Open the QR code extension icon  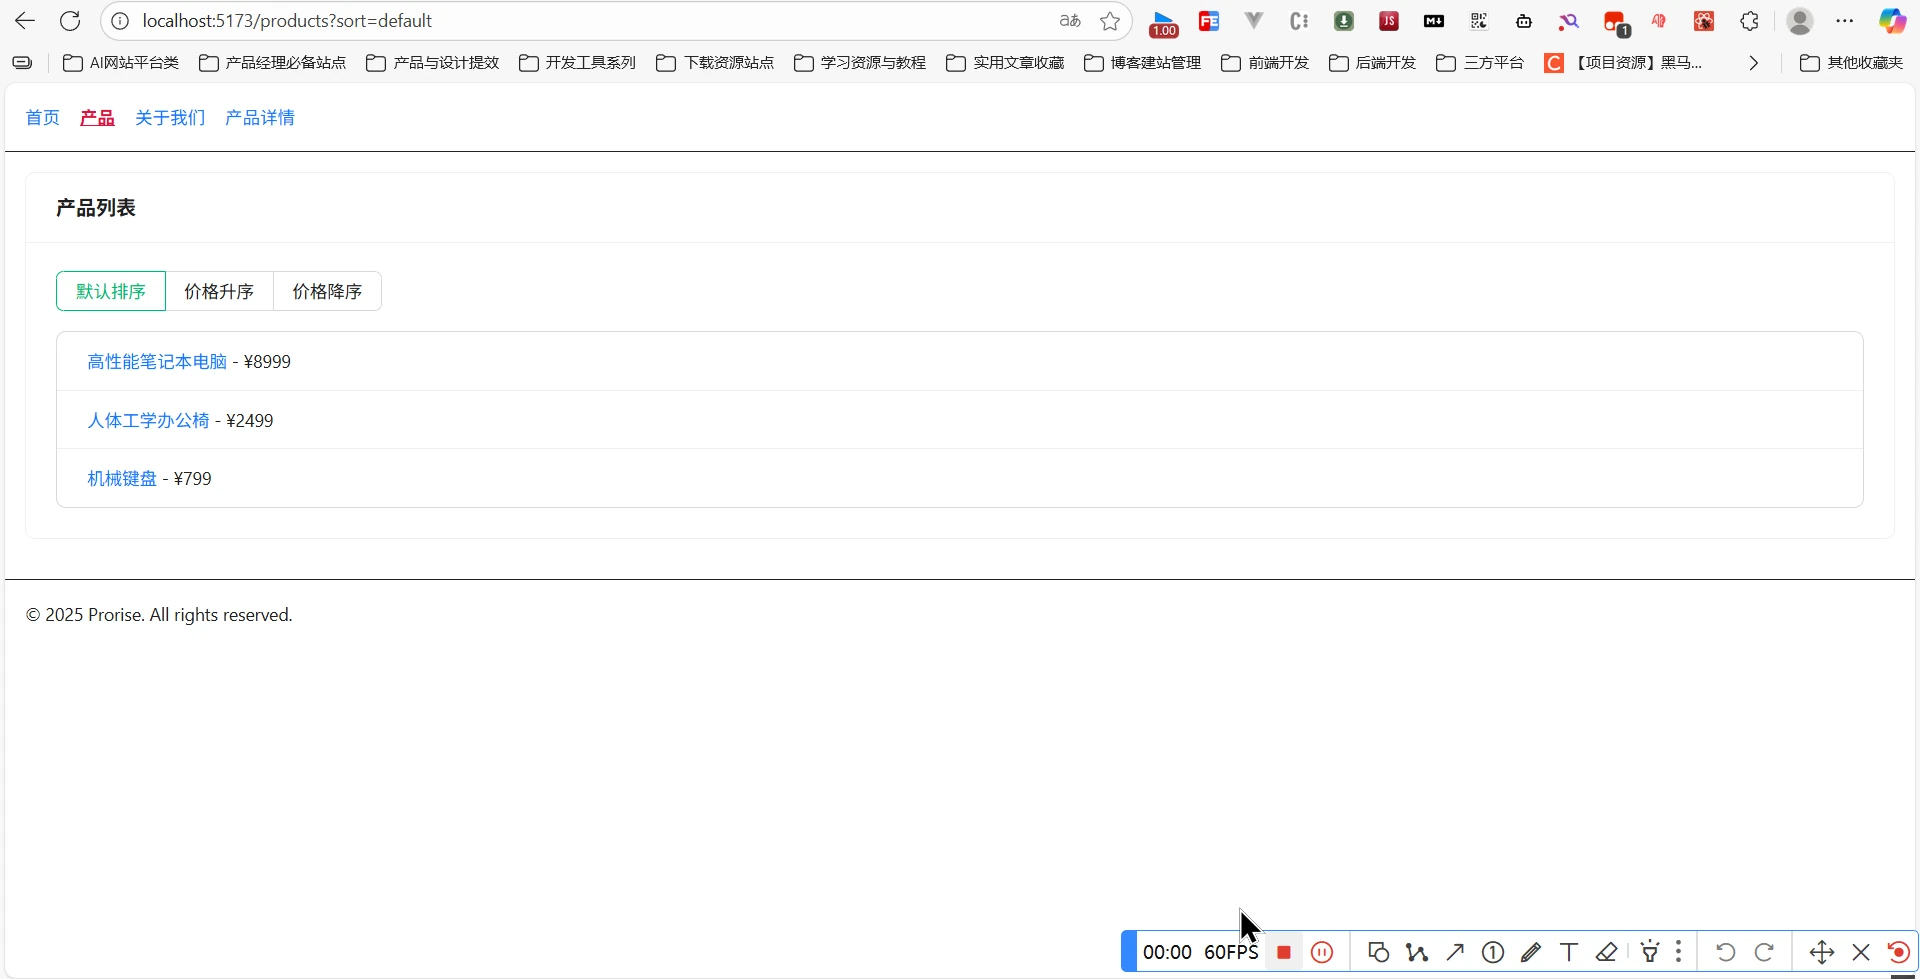(x=1479, y=21)
